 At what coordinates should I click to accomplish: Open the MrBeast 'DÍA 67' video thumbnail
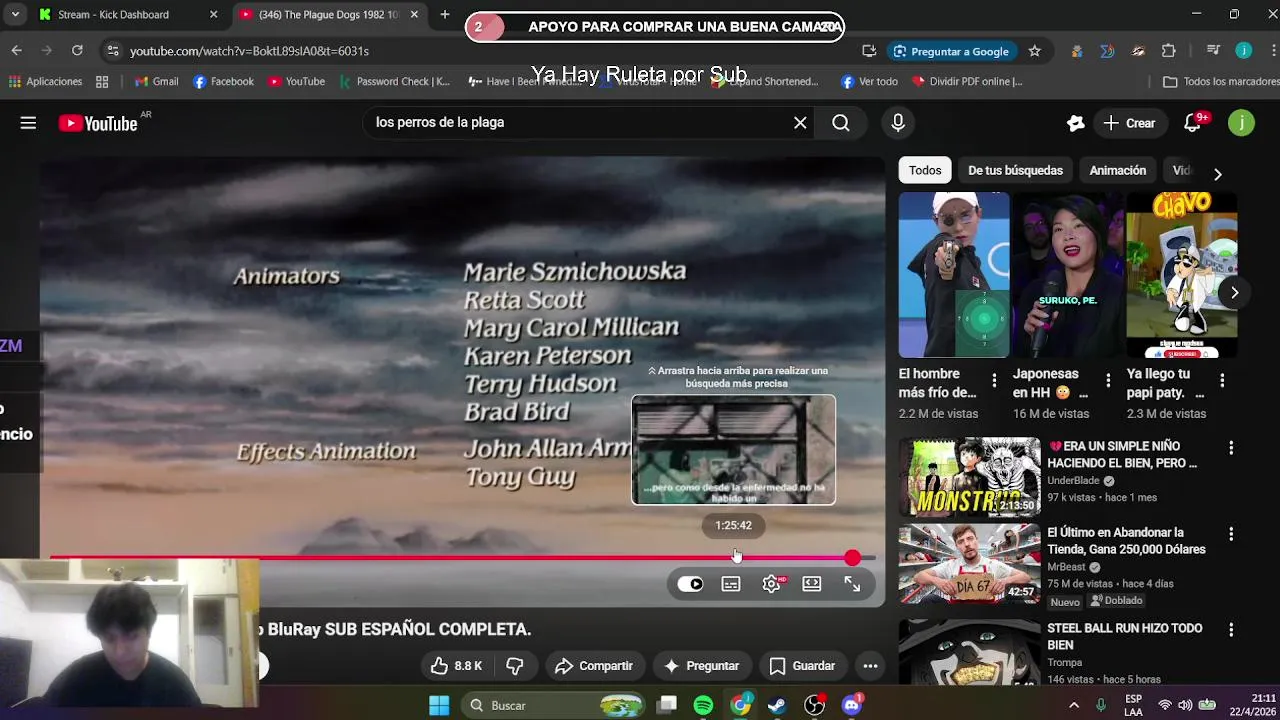coord(969,565)
